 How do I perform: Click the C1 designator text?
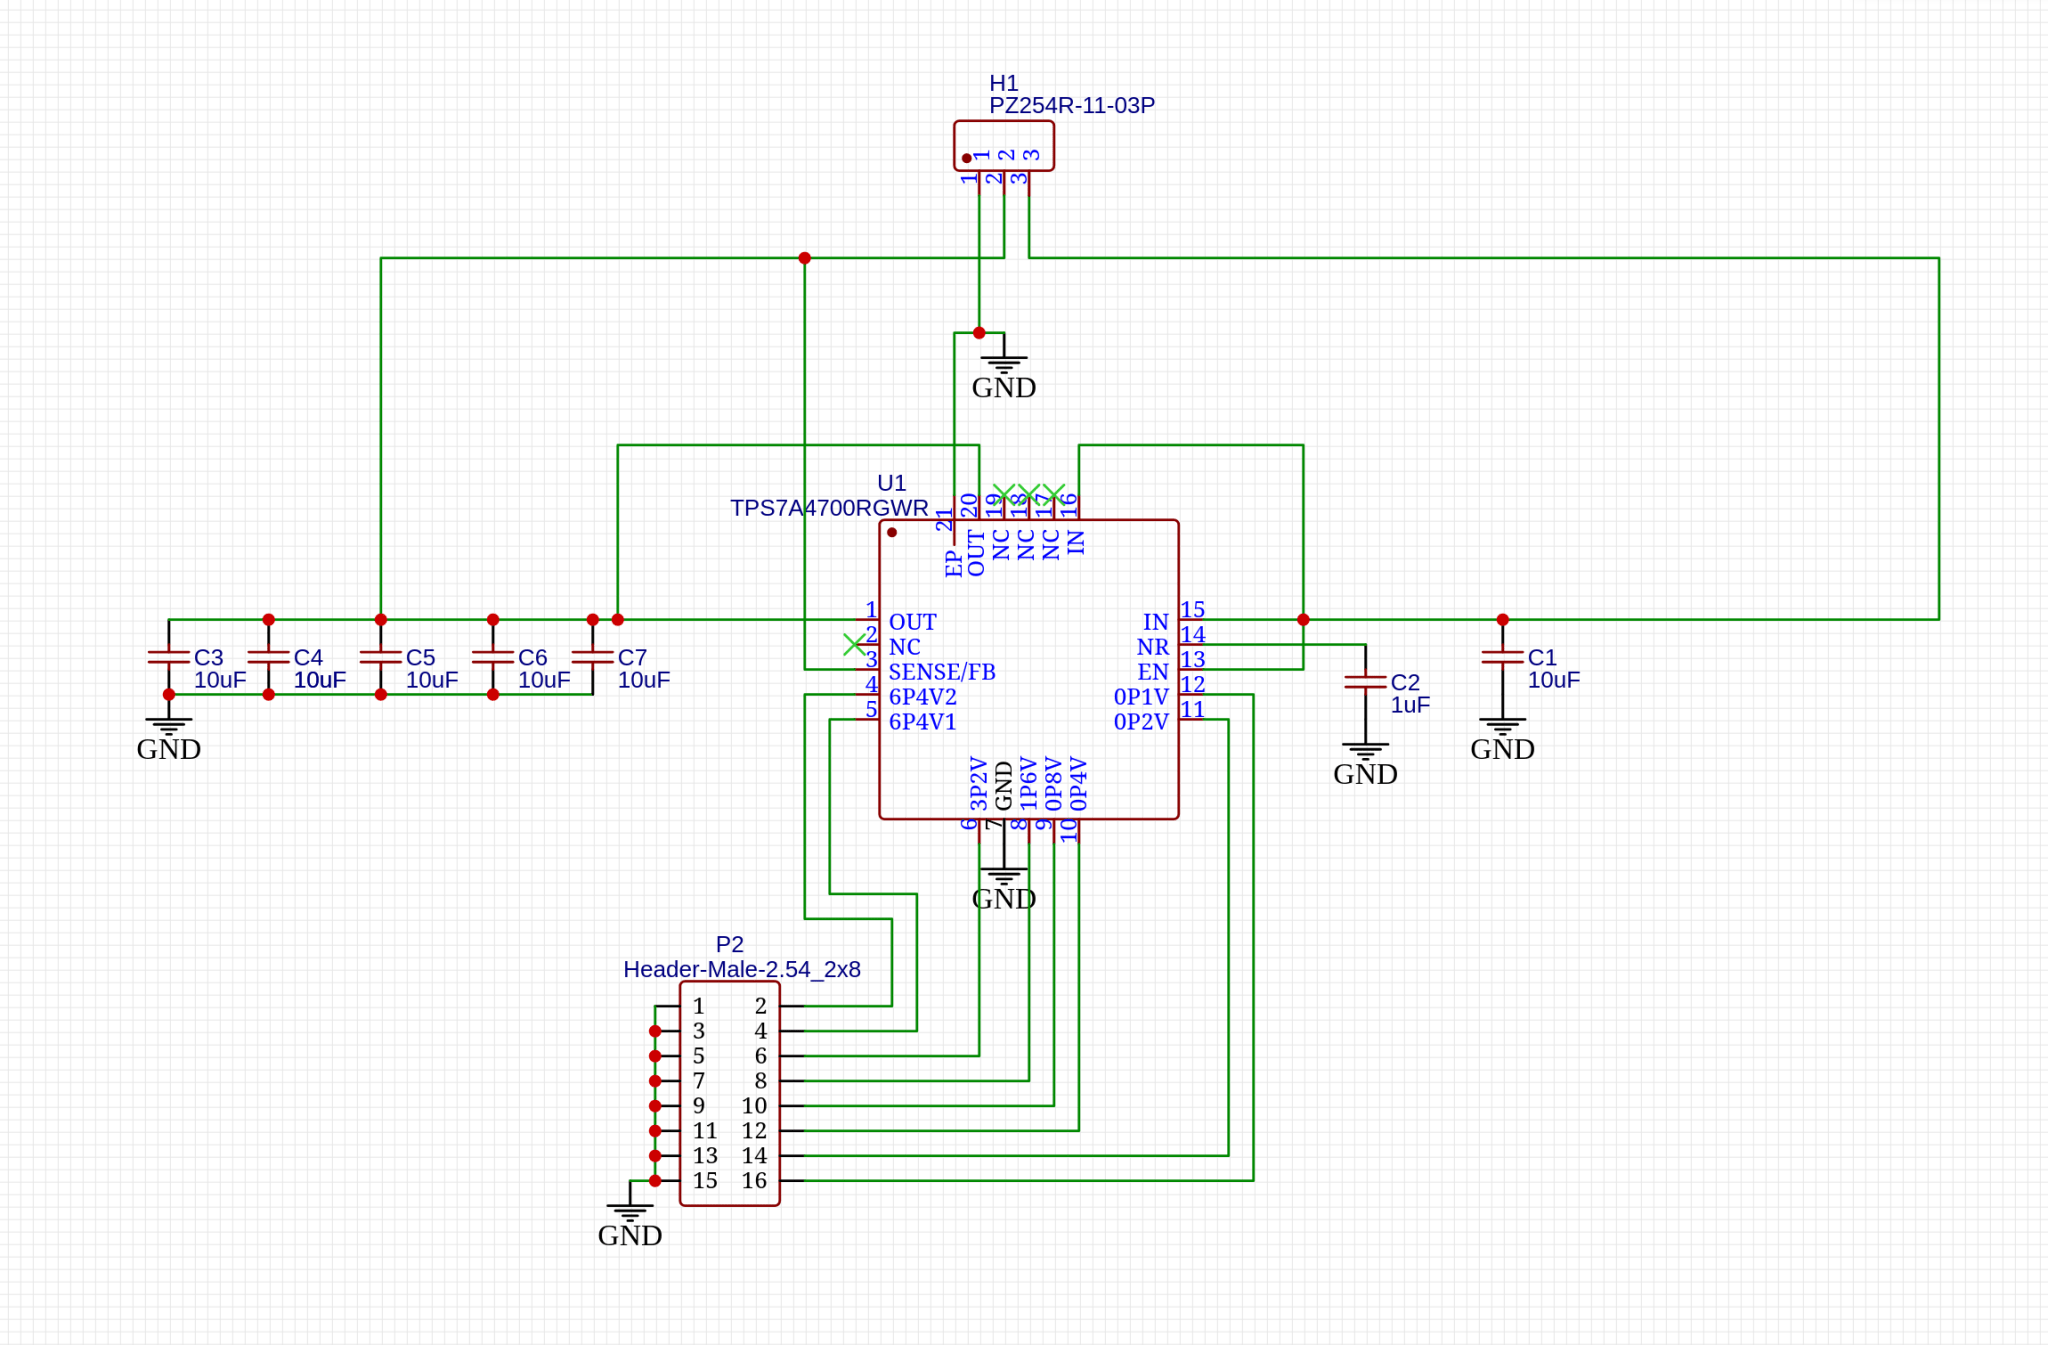click(x=1542, y=657)
